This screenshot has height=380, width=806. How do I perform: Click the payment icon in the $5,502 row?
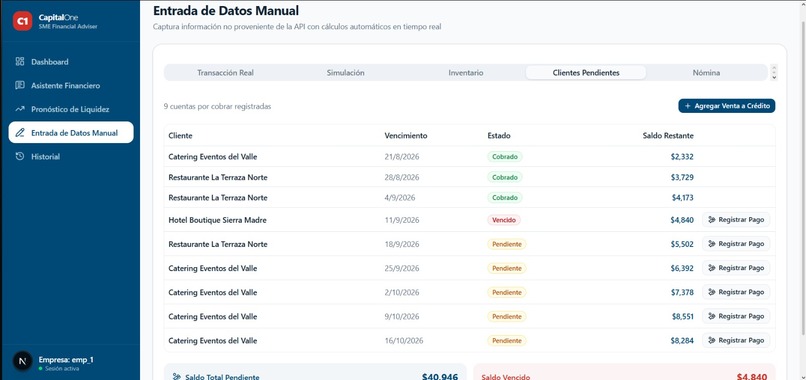click(x=712, y=244)
